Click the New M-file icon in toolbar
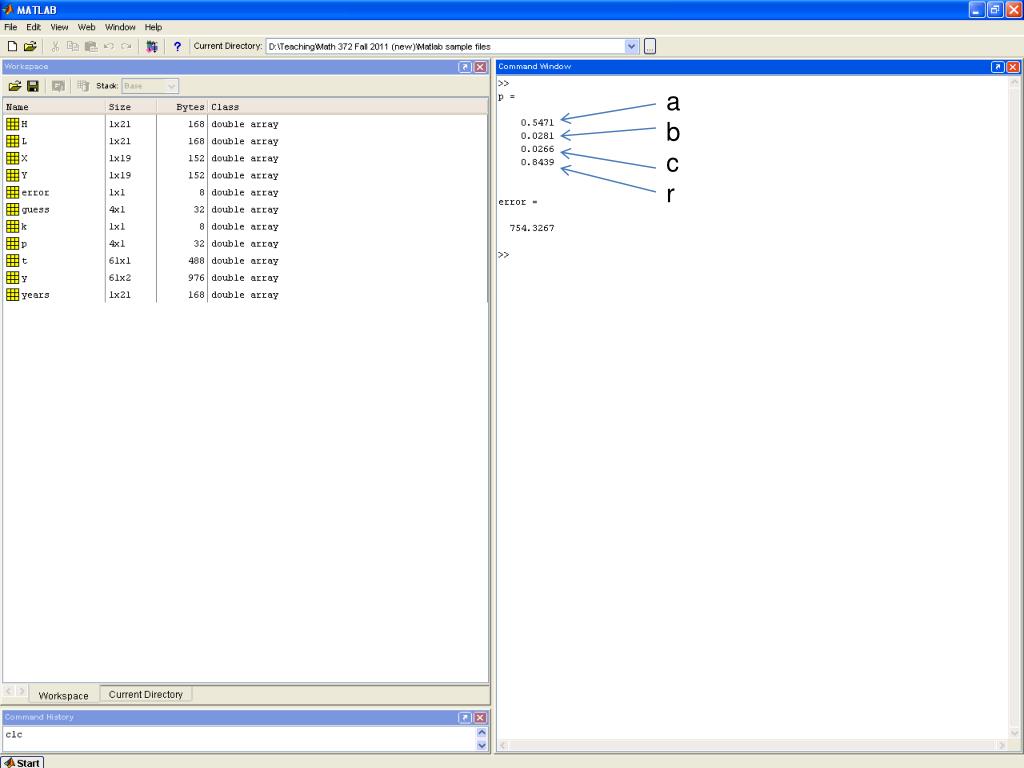The height and width of the screenshot is (768, 1024). coord(11,46)
